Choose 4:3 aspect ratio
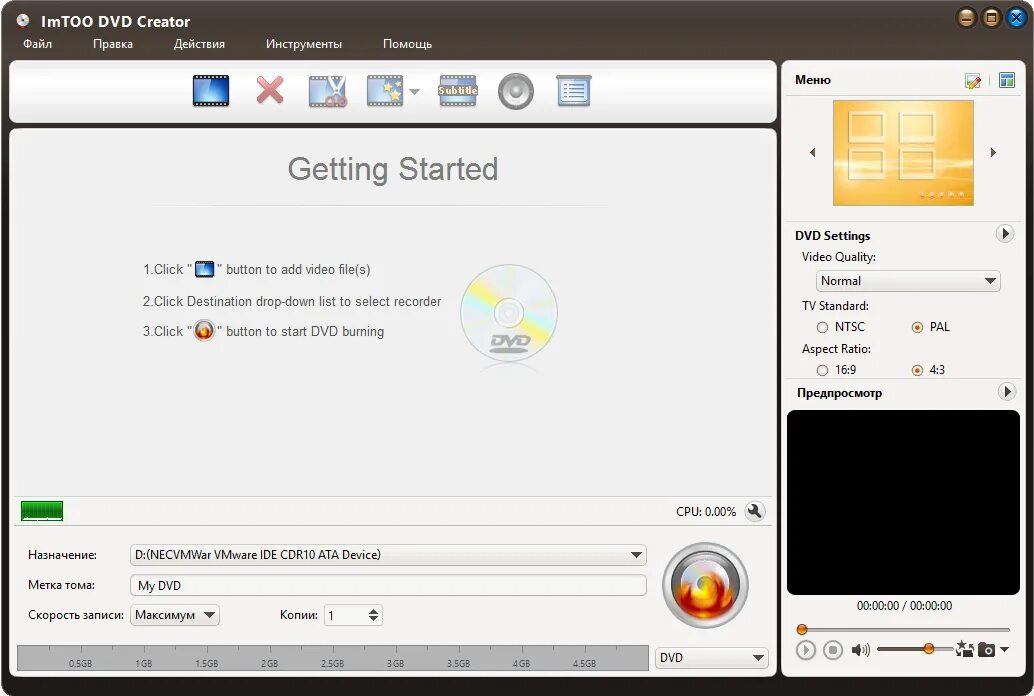Image resolution: width=1034 pixels, height=696 pixels. (917, 370)
